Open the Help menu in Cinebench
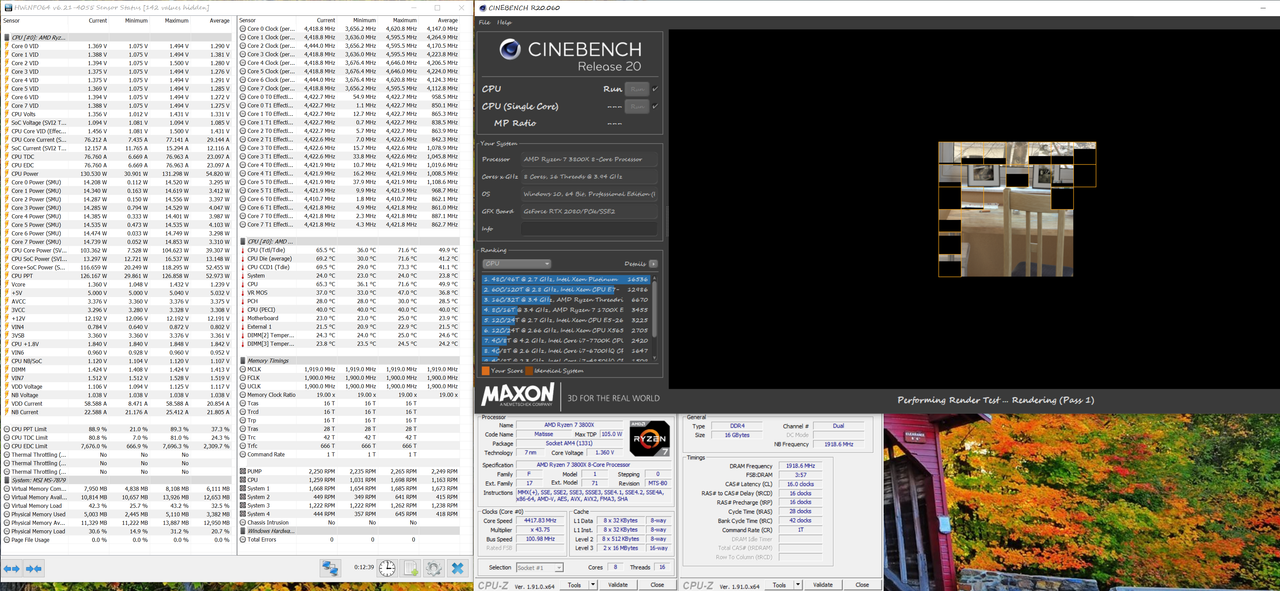This screenshot has width=1280, height=591. (x=504, y=22)
